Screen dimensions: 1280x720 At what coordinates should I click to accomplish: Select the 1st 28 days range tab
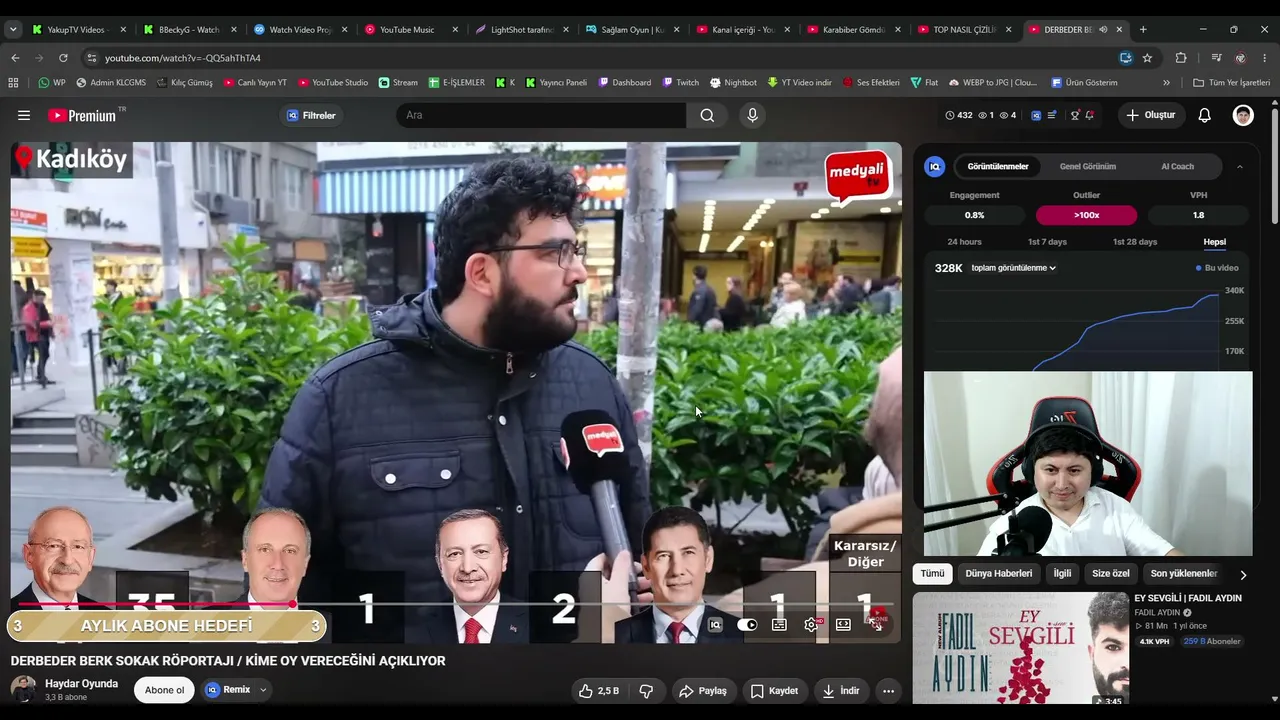pos(1135,242)
